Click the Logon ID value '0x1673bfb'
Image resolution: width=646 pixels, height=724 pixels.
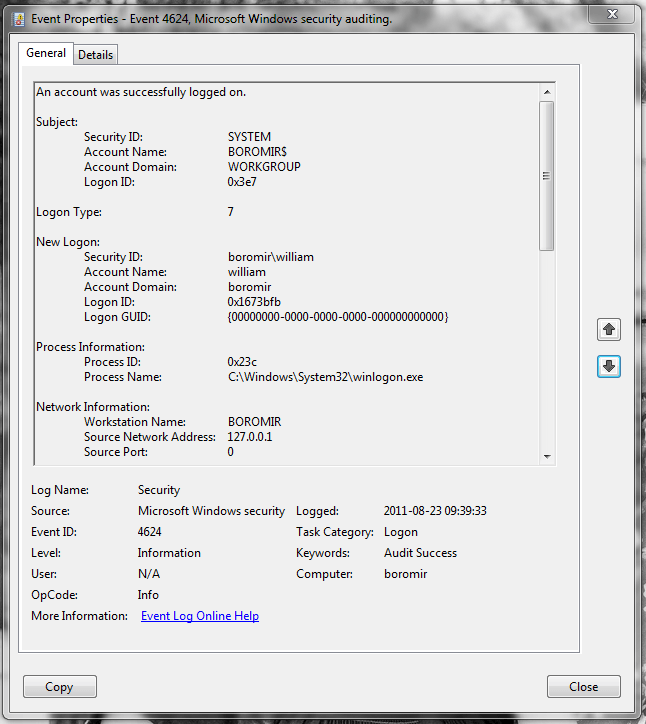pos(254,302)
